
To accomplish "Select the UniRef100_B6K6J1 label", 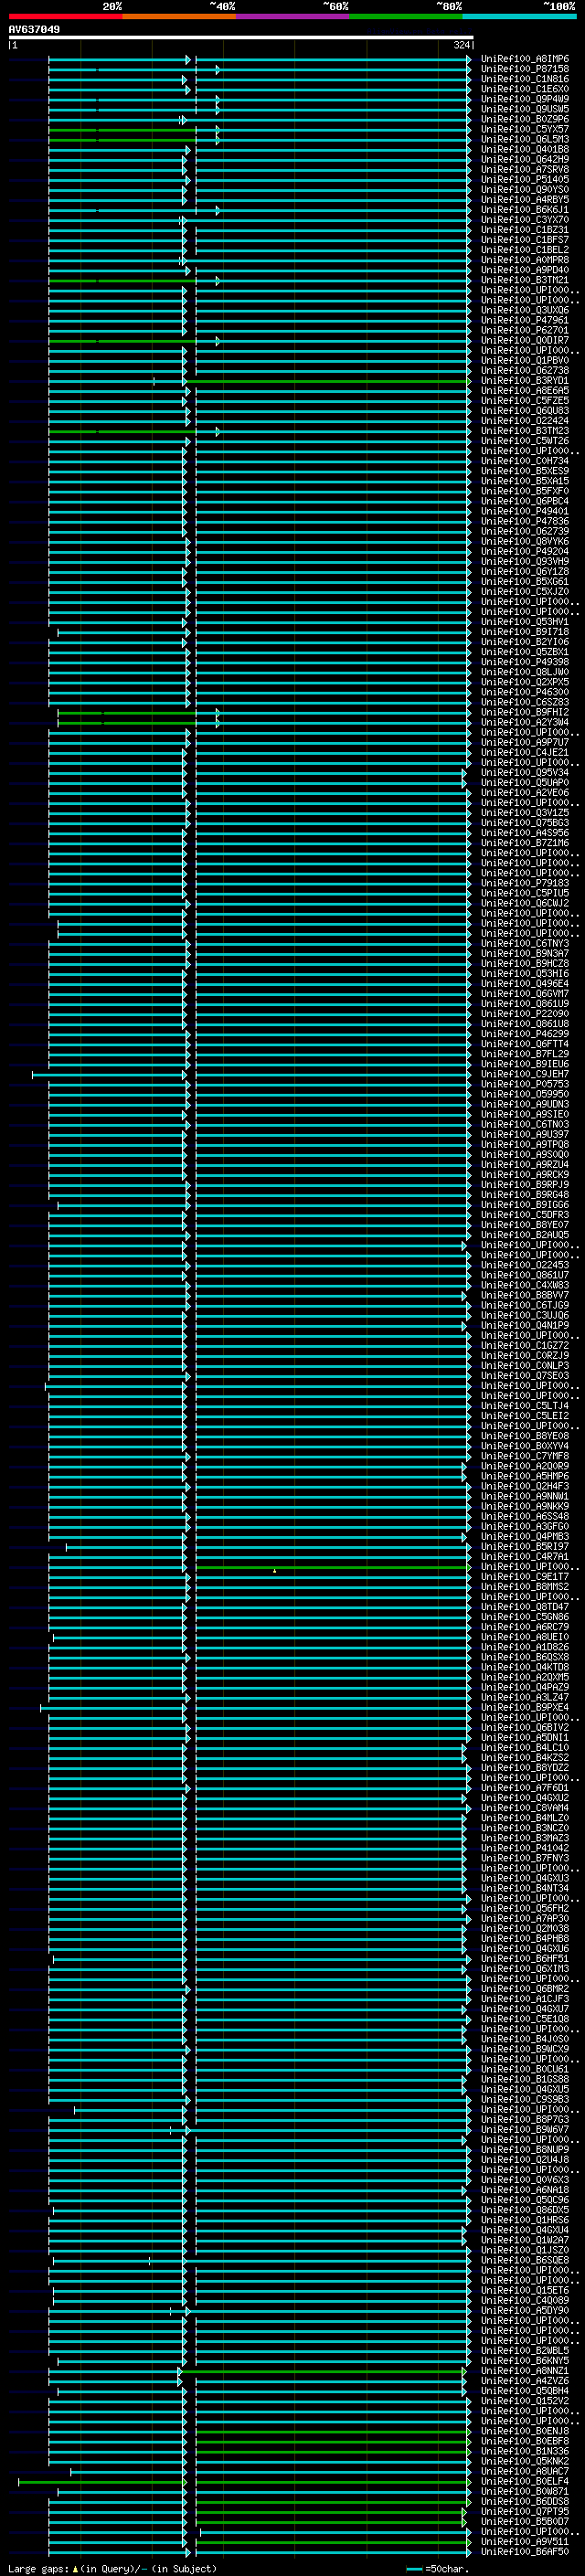I will click(x=525, y=210).
